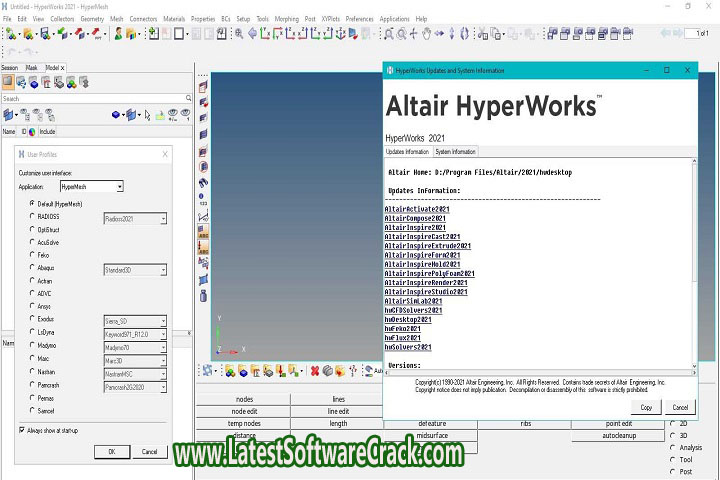Toggle the isolate-only eye icon marked 1
This screenshot has height=480, width=720.
(x=185, y=115)
